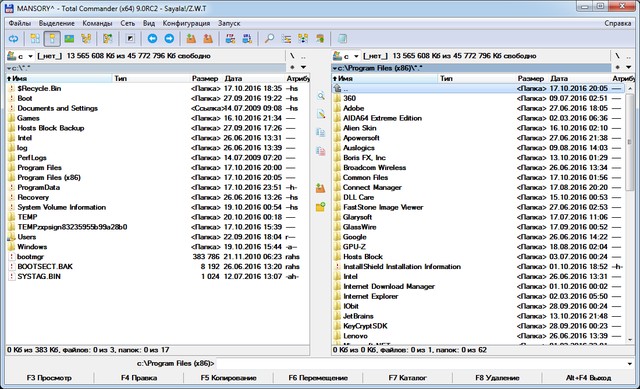Click the view (magnifier) icon in middle bar
This screenshot has width=640, height=389.
click(x=321, y=96)
